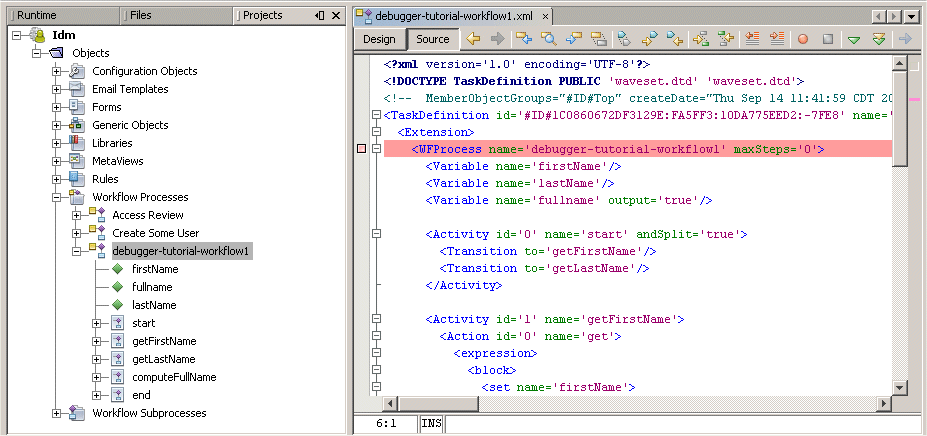The width and height of the screenshot is (927, 436).
Task: Select the end activity
Action: pyautogui.click(x=141, y=395)
